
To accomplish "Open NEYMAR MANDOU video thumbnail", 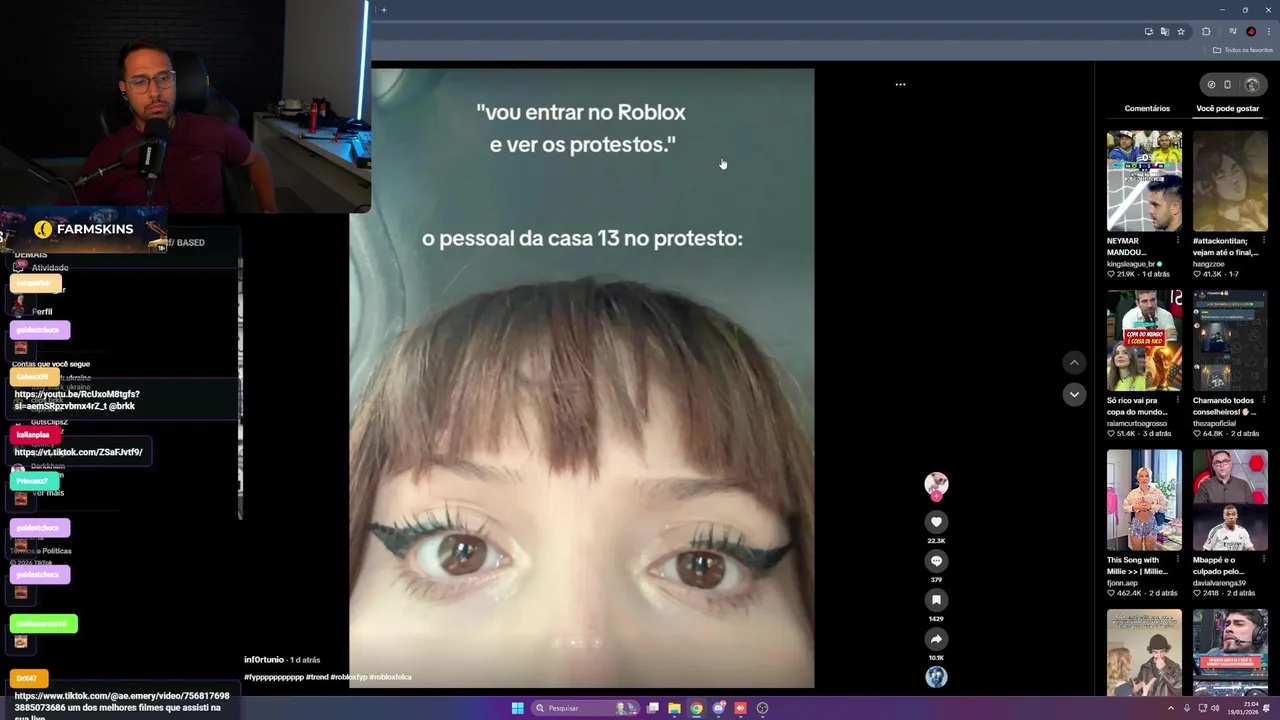I will [x=1144, y=181].
